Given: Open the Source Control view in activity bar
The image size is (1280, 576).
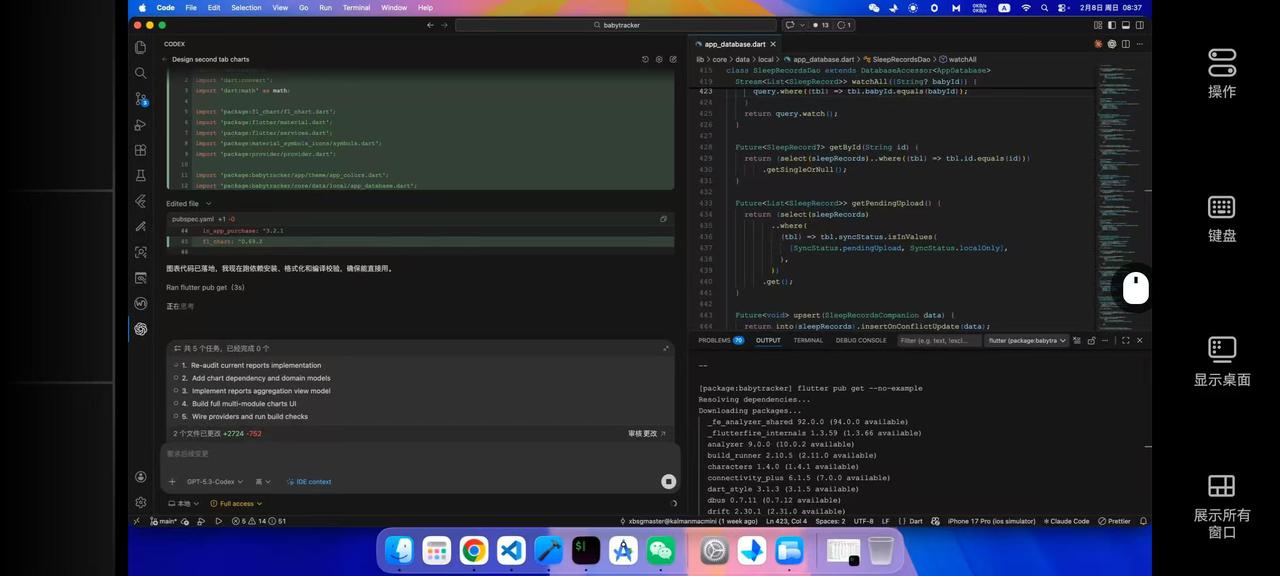Looking at the screenshot, I should (141, 99).
